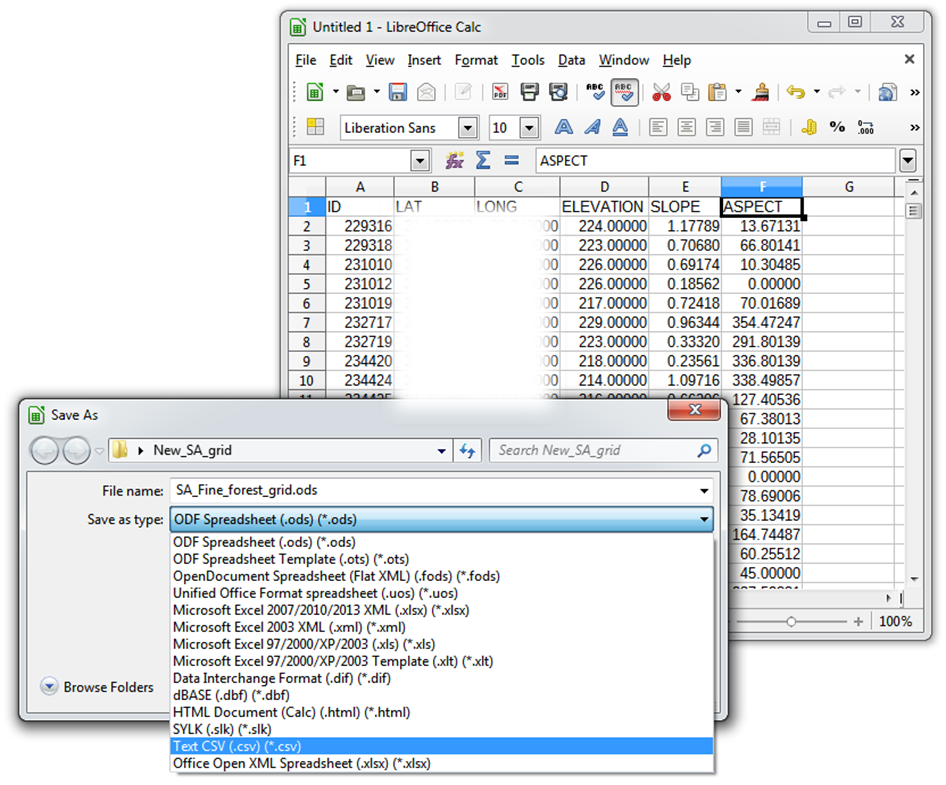Click the Save document toolbar icon
The height and width of the screenshot is (785, 946).
(398, 92)
